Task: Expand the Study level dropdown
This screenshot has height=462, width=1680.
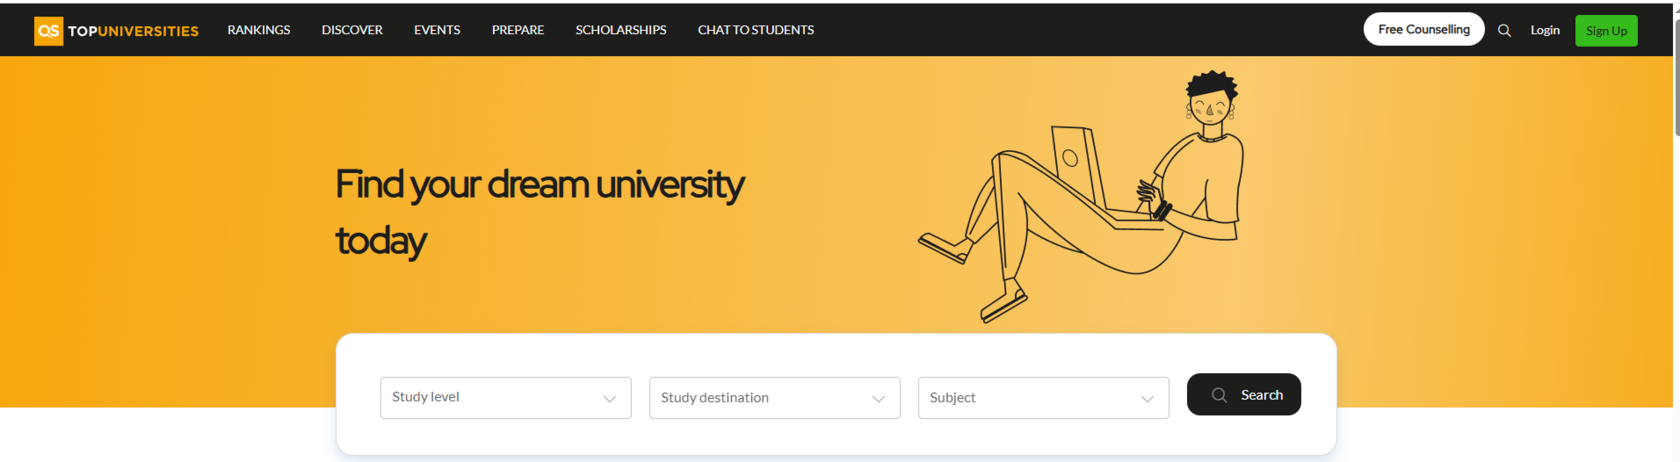Action: tap(506, 398)
